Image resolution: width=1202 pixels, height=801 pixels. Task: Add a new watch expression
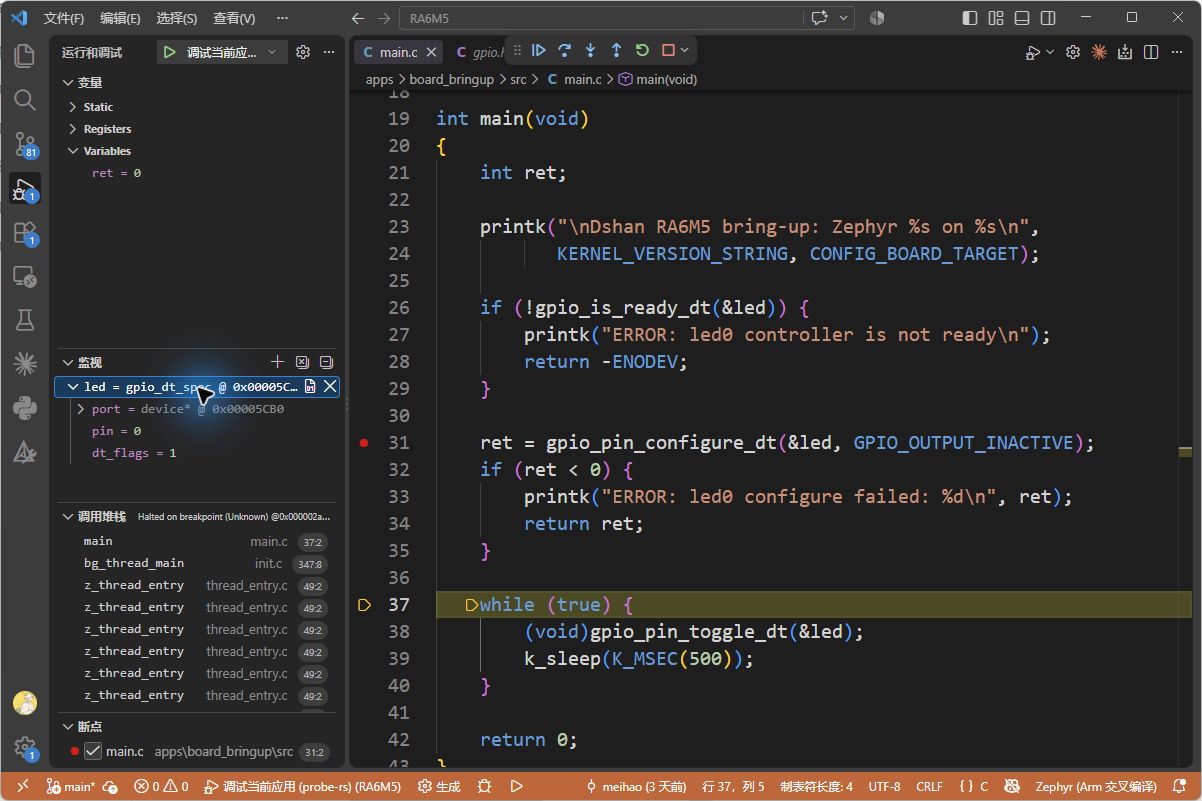point(278,362)
